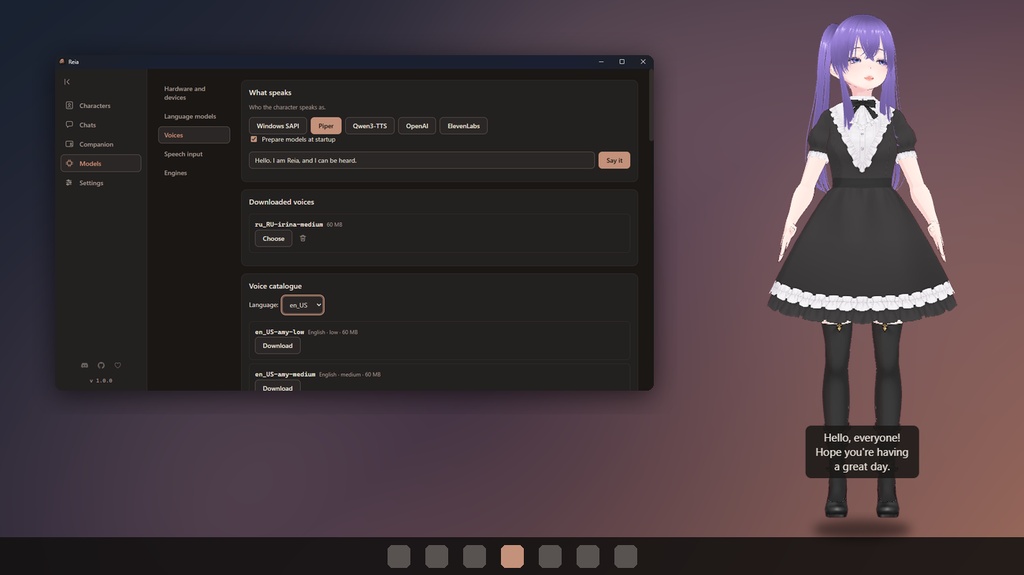Click the 'en_US-amy-low' voice name

[x=280, y=332]
